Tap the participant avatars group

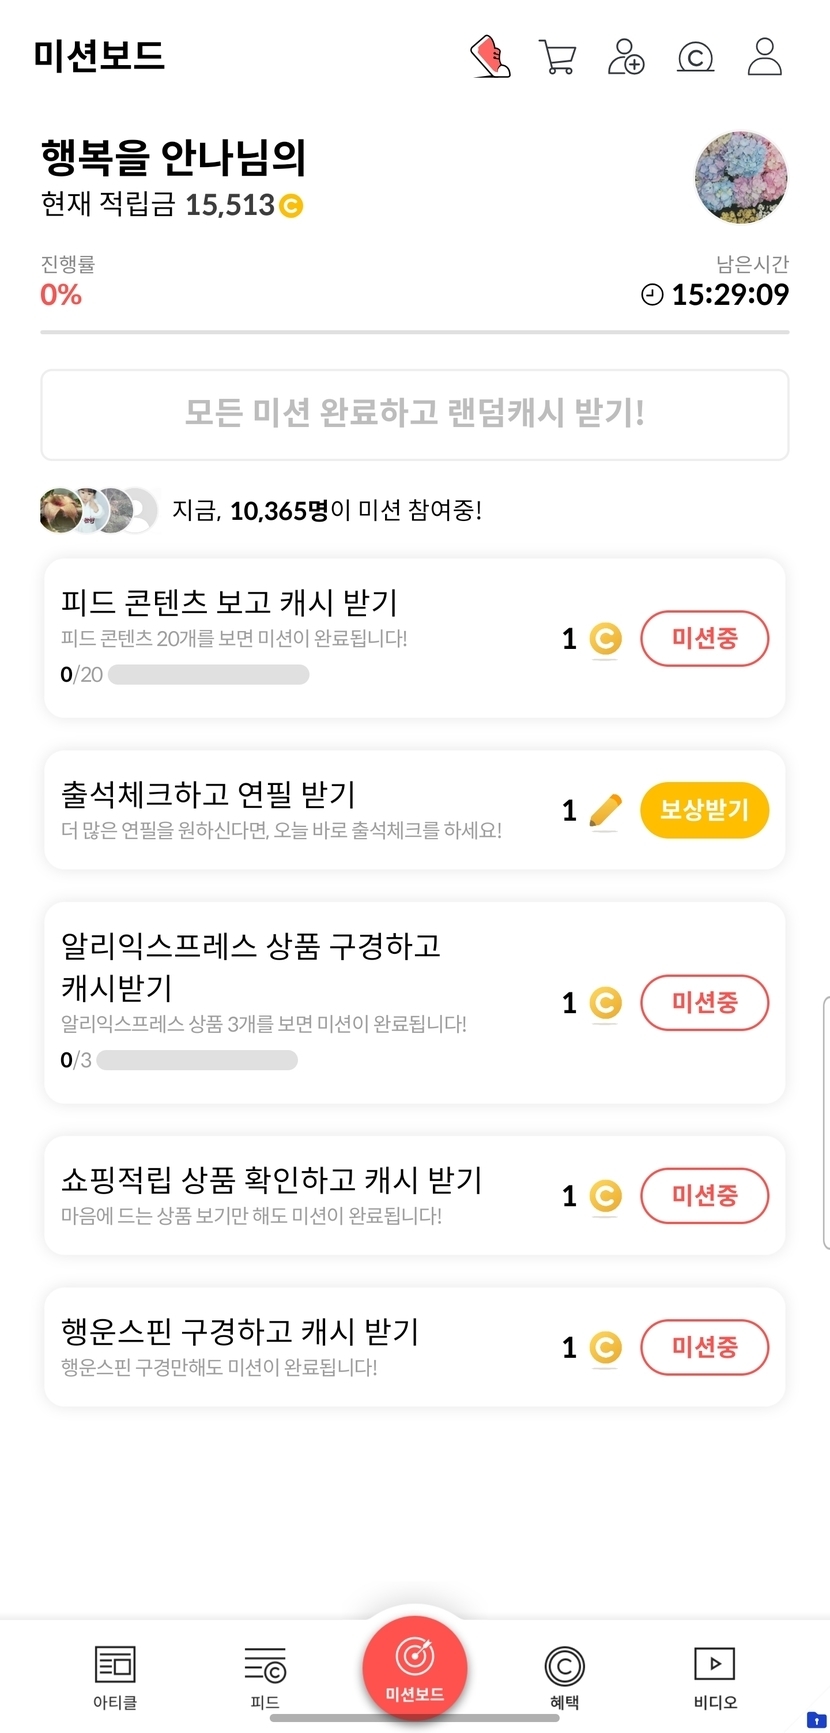pos(98,510)
